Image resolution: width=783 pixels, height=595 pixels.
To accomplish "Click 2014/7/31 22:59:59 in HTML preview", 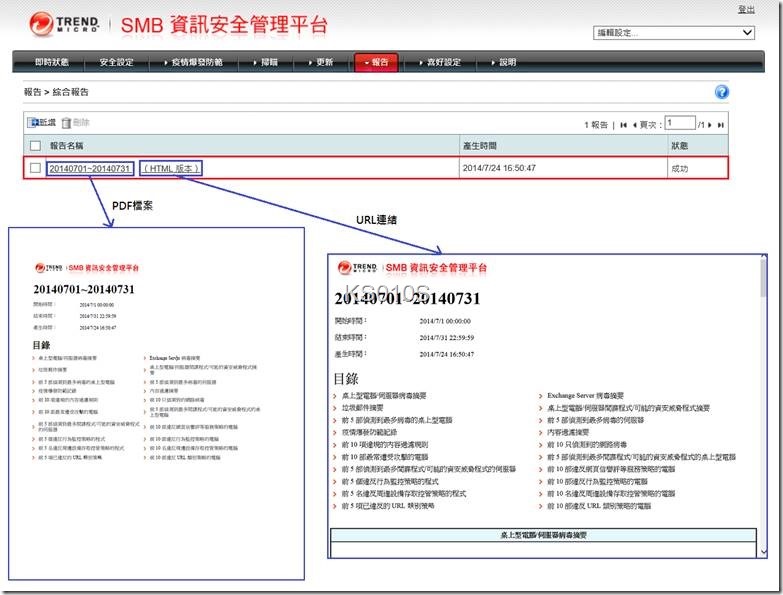I will coord(446,338).
